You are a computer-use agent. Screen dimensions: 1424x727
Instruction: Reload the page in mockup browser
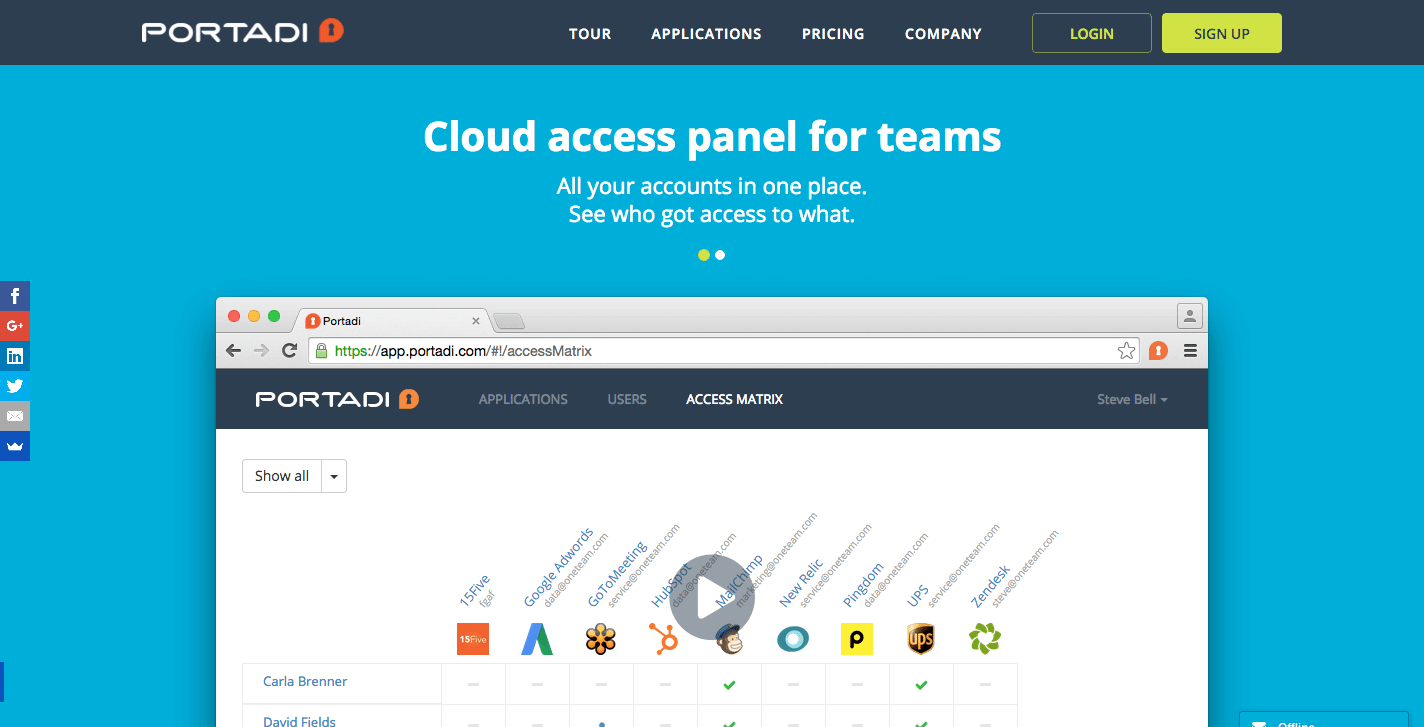tap(290, 351)
